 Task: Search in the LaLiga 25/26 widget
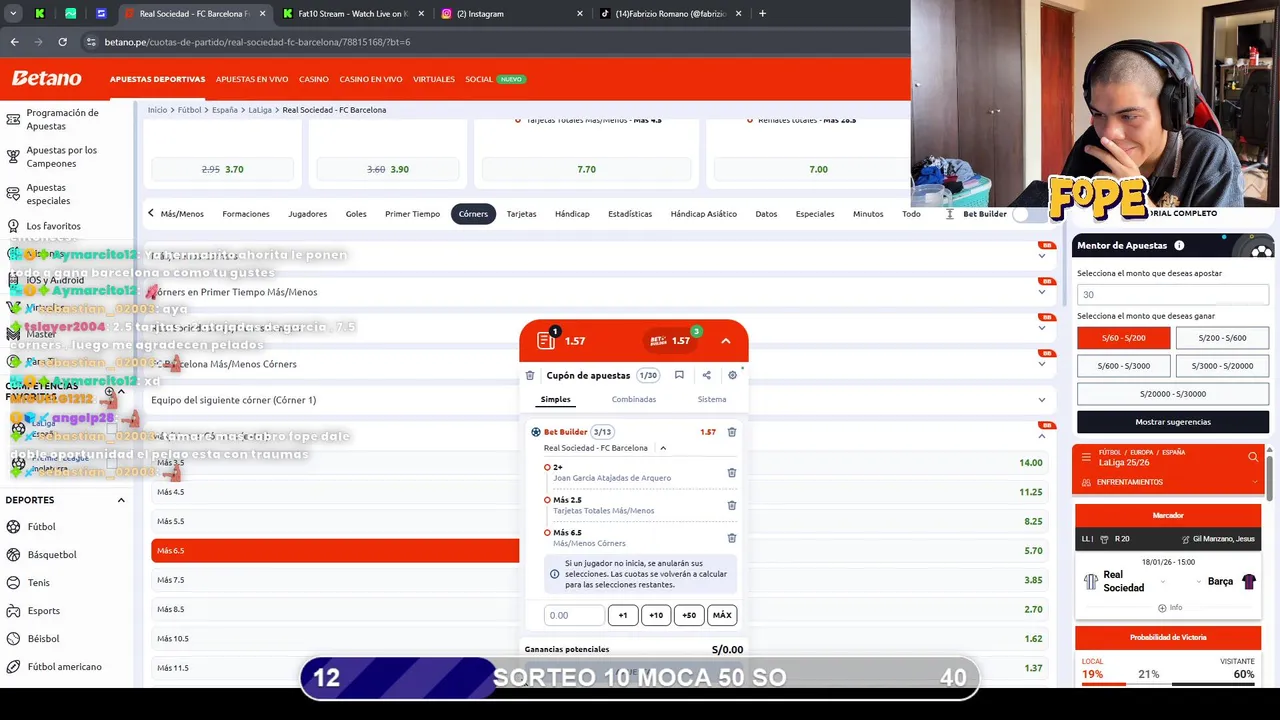(x=1253, y=457)
